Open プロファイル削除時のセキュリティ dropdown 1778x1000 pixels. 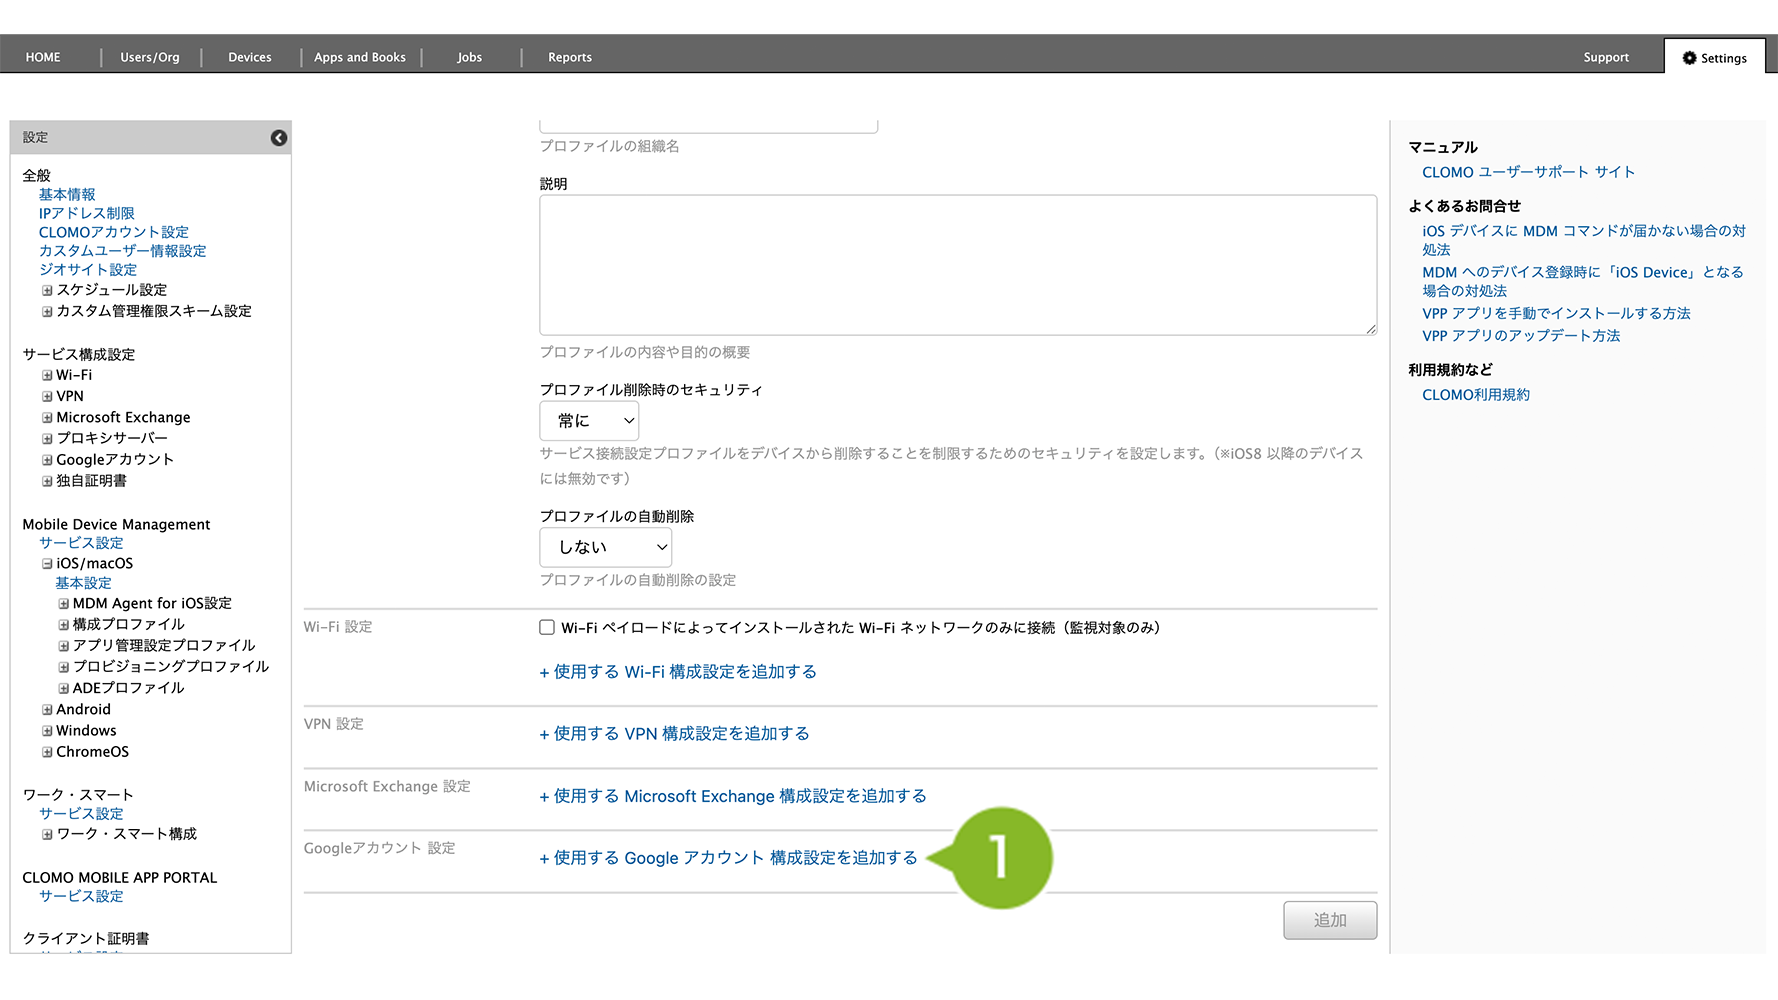coord(589,421)
